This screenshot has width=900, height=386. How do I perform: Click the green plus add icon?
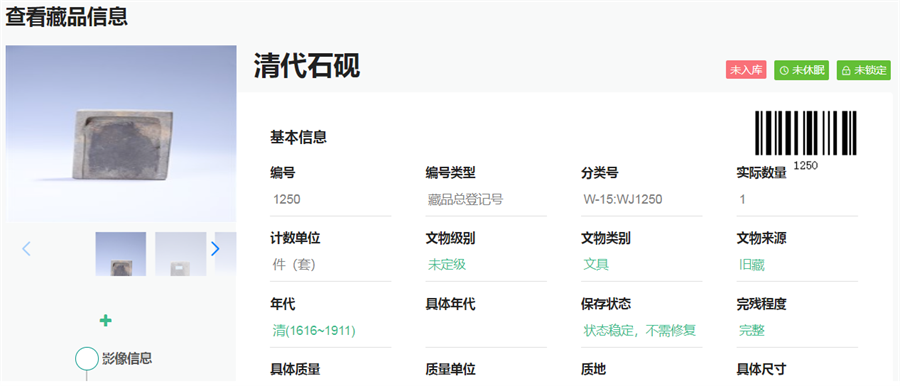[106, 321]
